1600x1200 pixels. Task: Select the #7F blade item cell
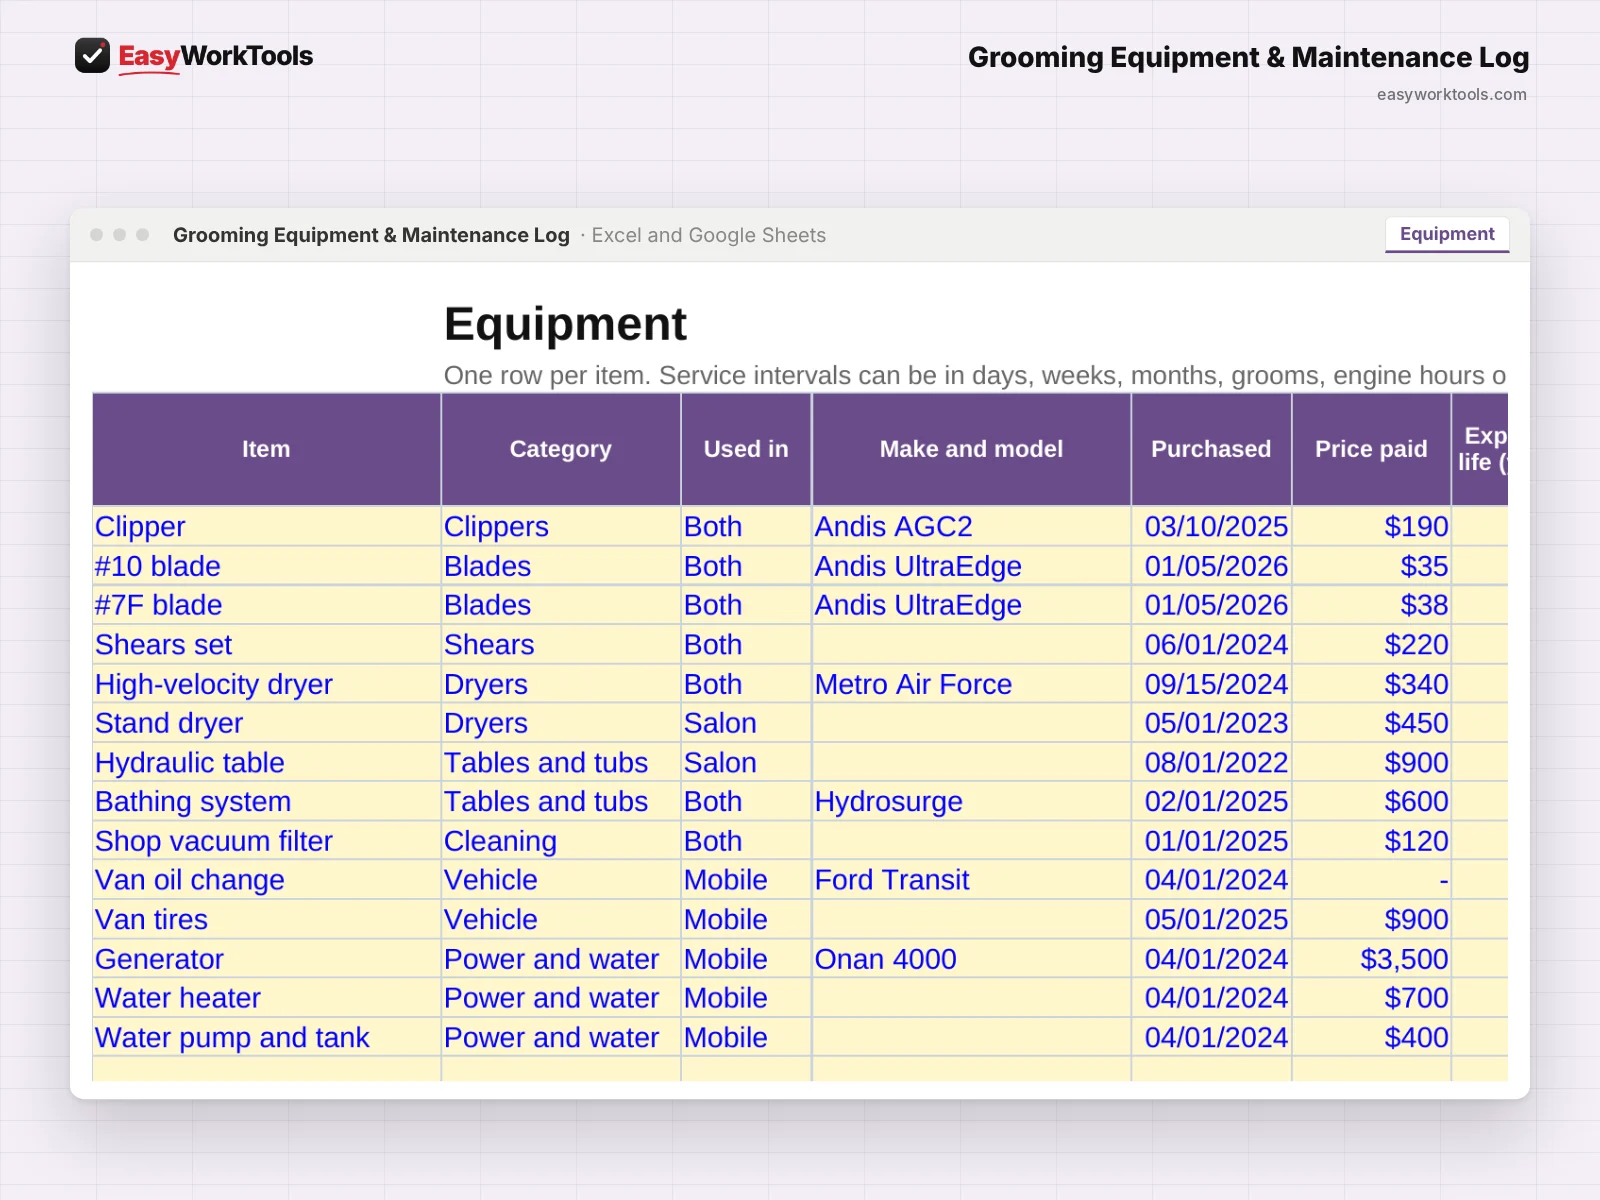point(266,605)
